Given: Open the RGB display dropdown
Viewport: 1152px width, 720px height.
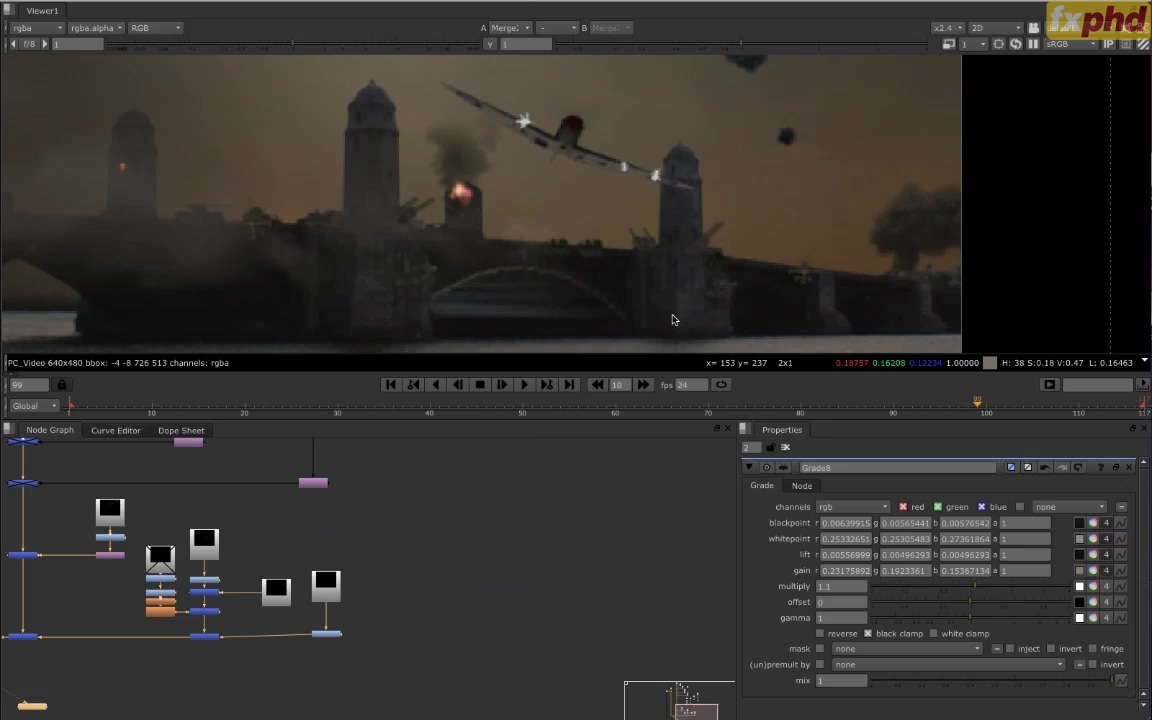Looking at the screenshot, I should pos(155,28).
